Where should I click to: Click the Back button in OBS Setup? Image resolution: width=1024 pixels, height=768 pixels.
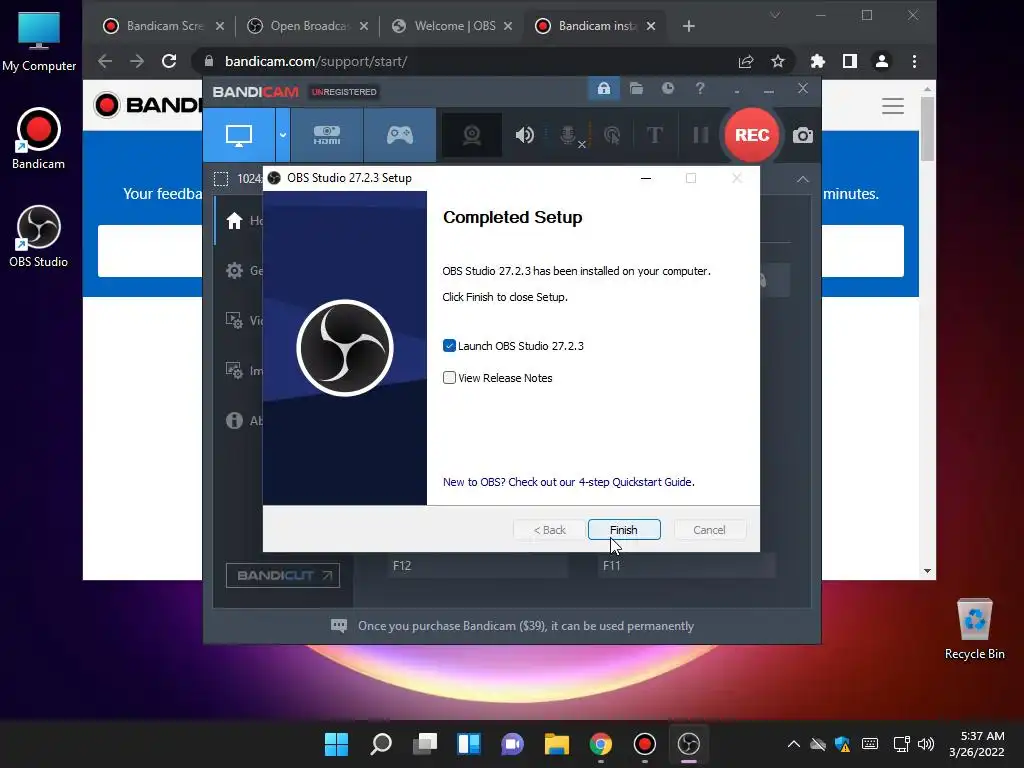point(549,530)
